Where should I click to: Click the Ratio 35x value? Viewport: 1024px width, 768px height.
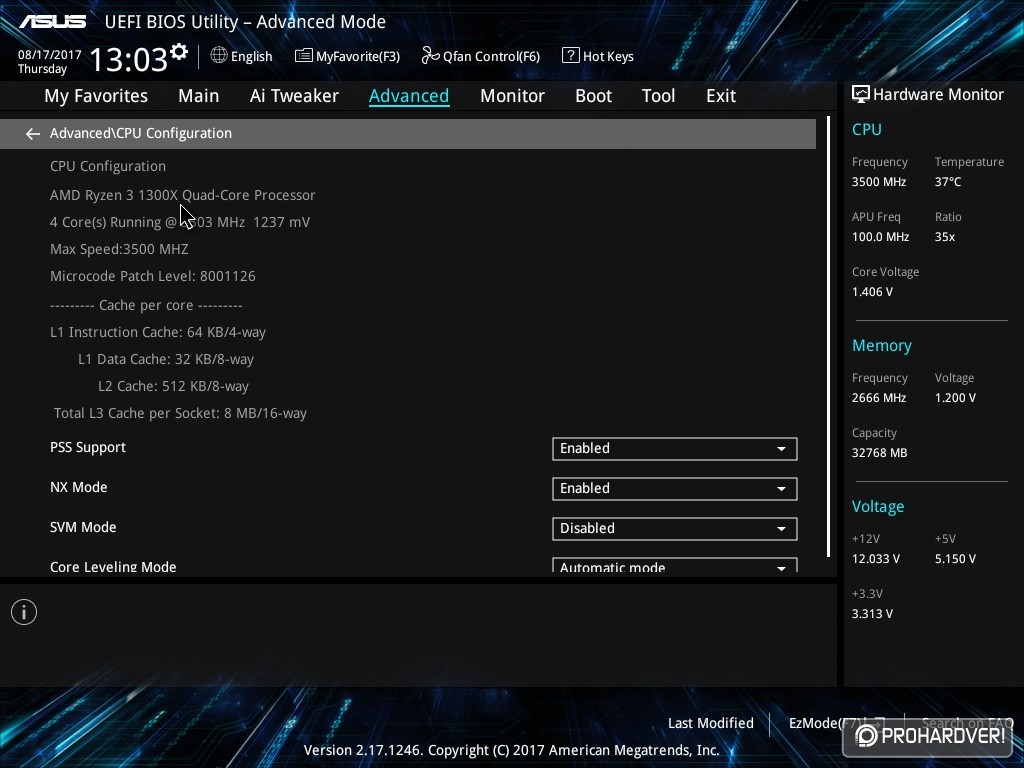click(x=944, y=237)
